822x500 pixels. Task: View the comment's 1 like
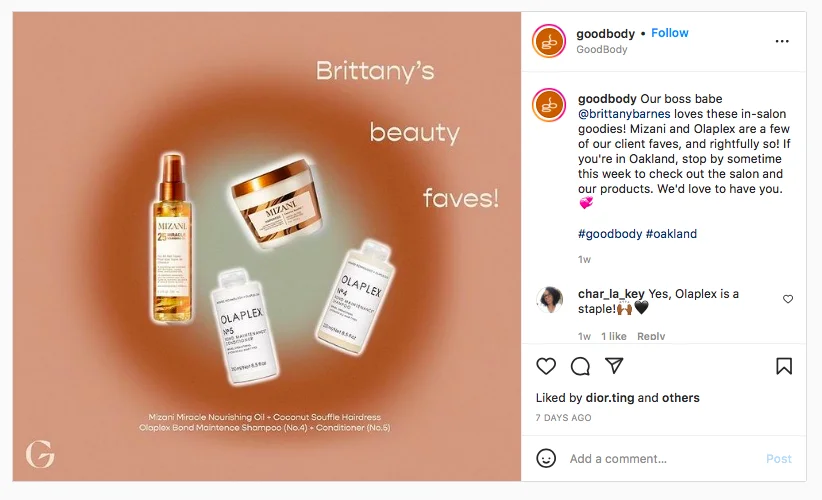tap(614, 337)
